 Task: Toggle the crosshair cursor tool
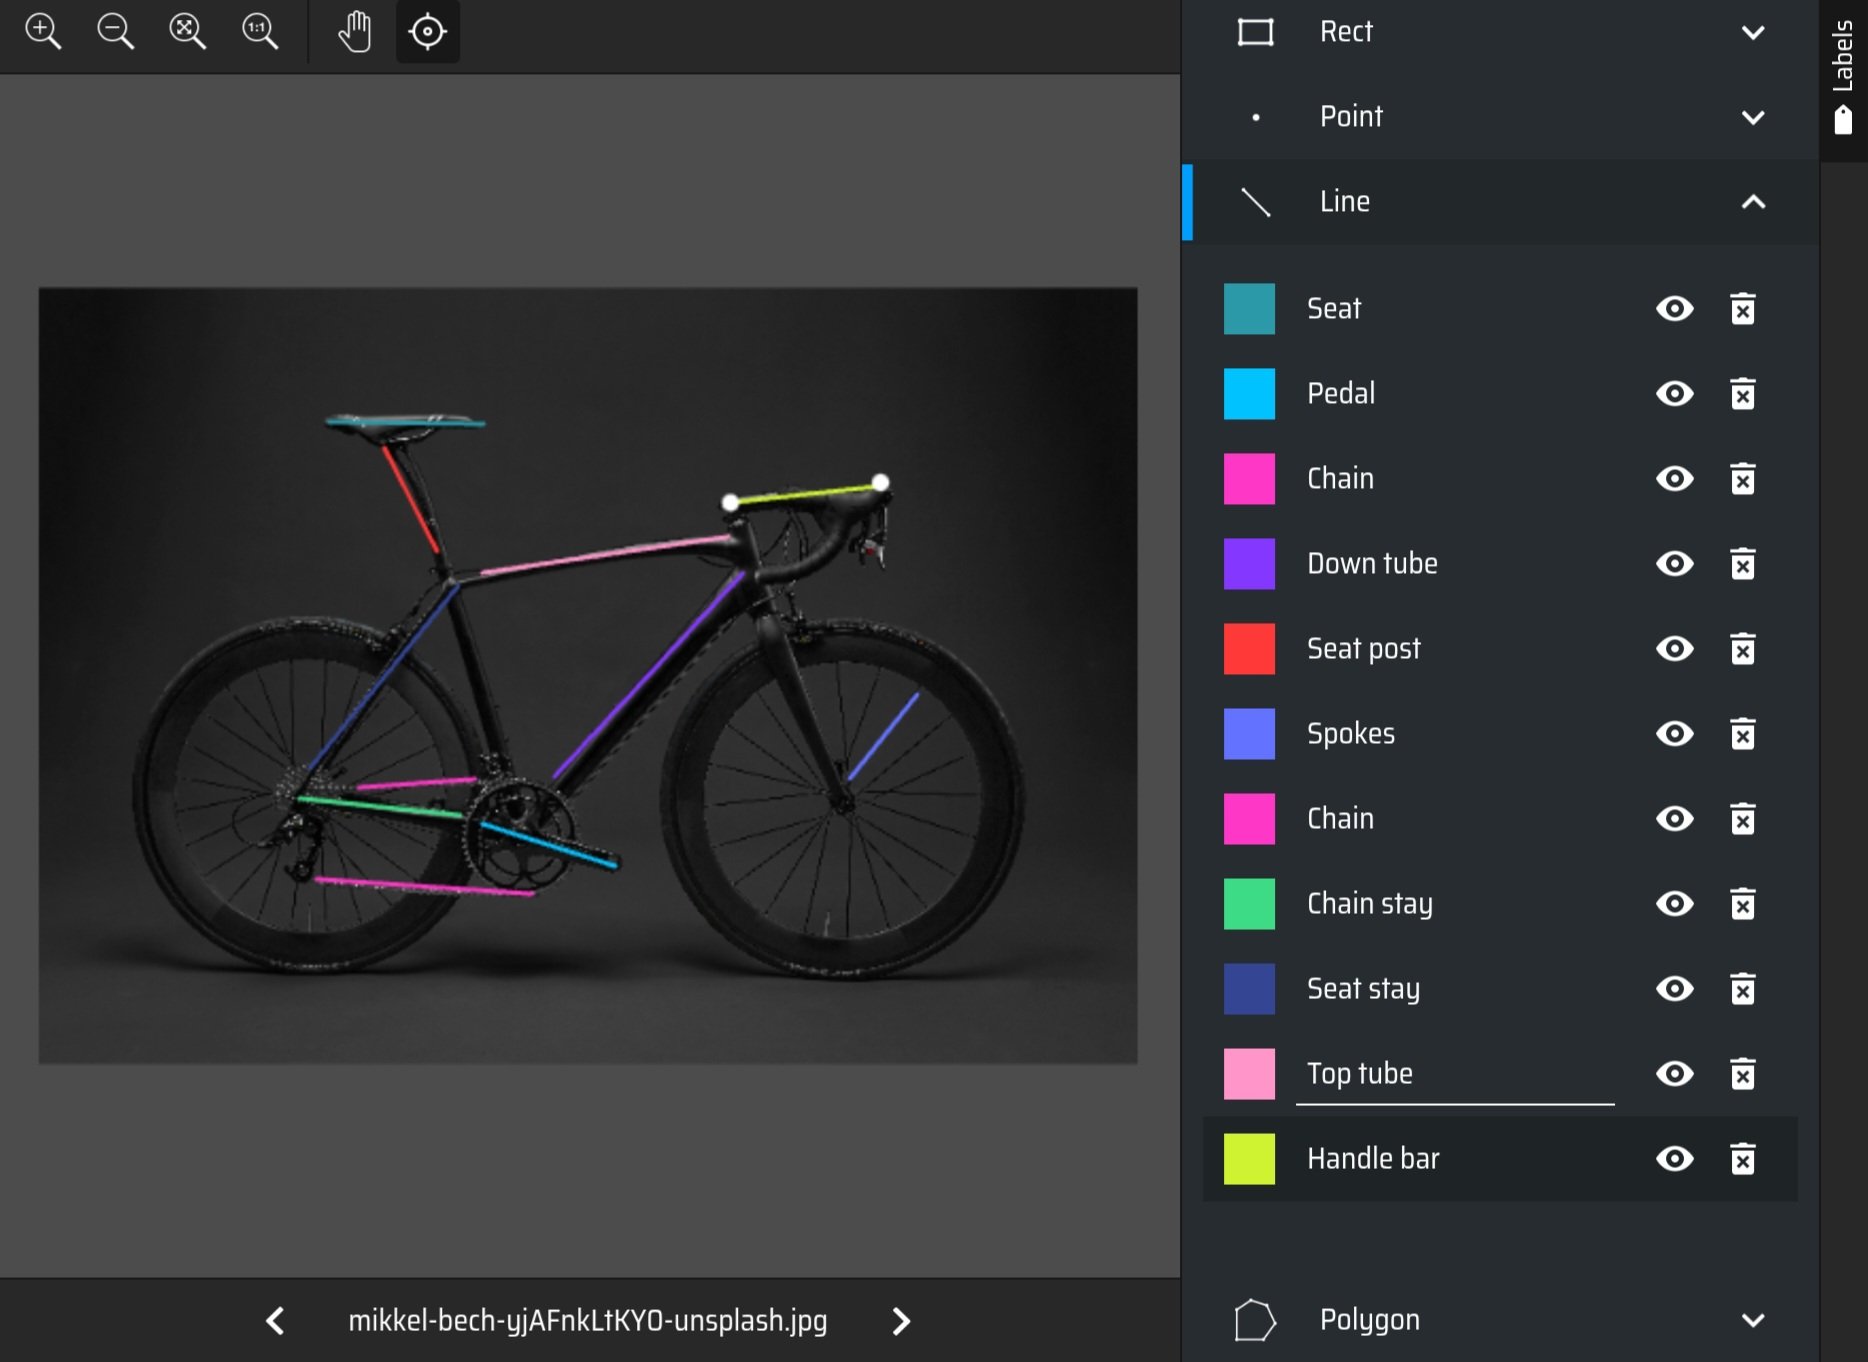pos(428,32)
